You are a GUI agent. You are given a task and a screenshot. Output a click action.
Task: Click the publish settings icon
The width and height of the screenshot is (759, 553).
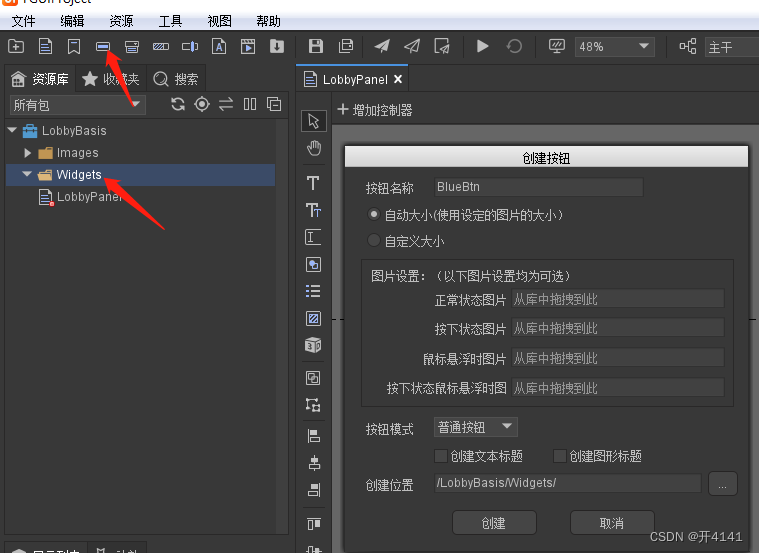(442, 46)
